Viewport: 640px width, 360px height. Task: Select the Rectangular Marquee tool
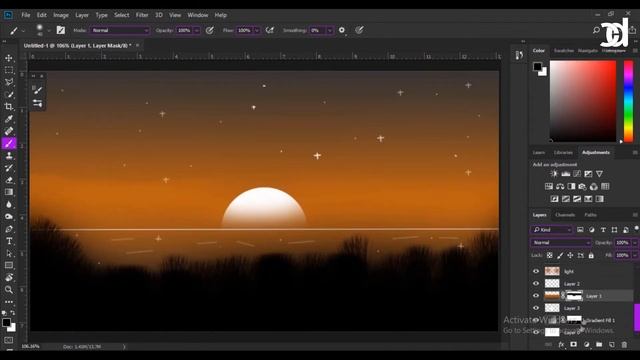tap(9, 70)
